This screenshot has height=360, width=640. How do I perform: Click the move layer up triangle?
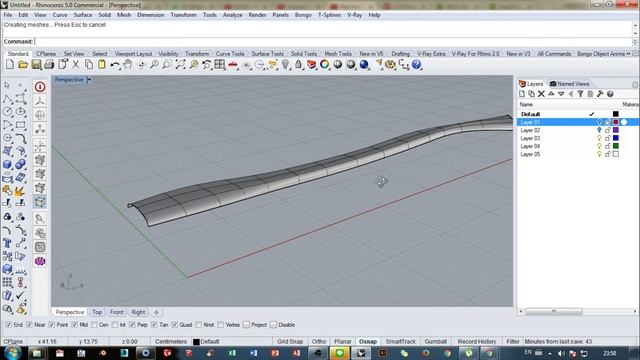coord(551,94)
